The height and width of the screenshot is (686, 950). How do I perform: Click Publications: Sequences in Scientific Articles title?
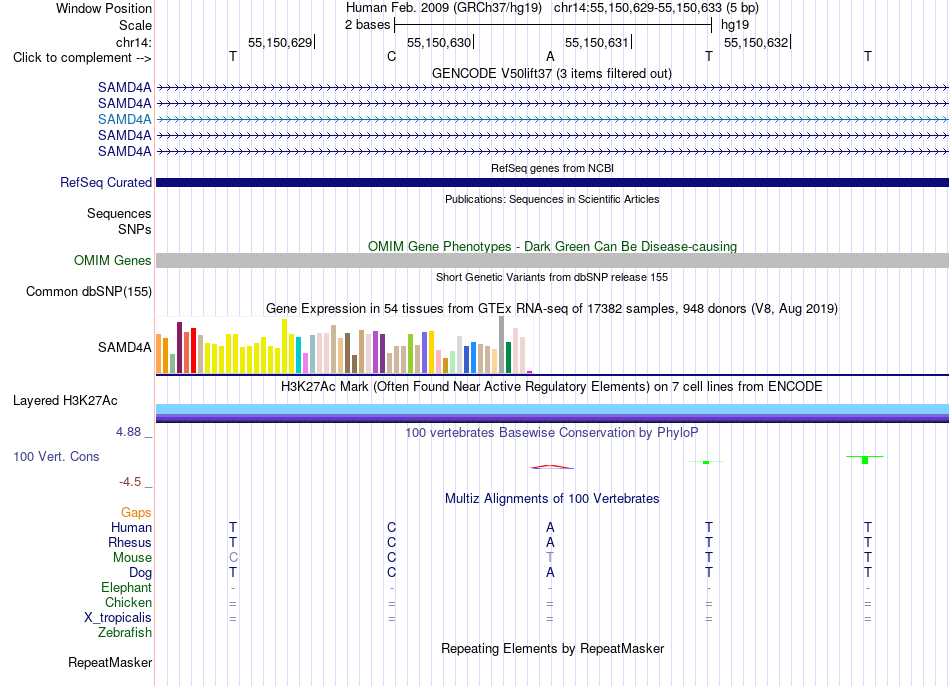tap(552, 199)
